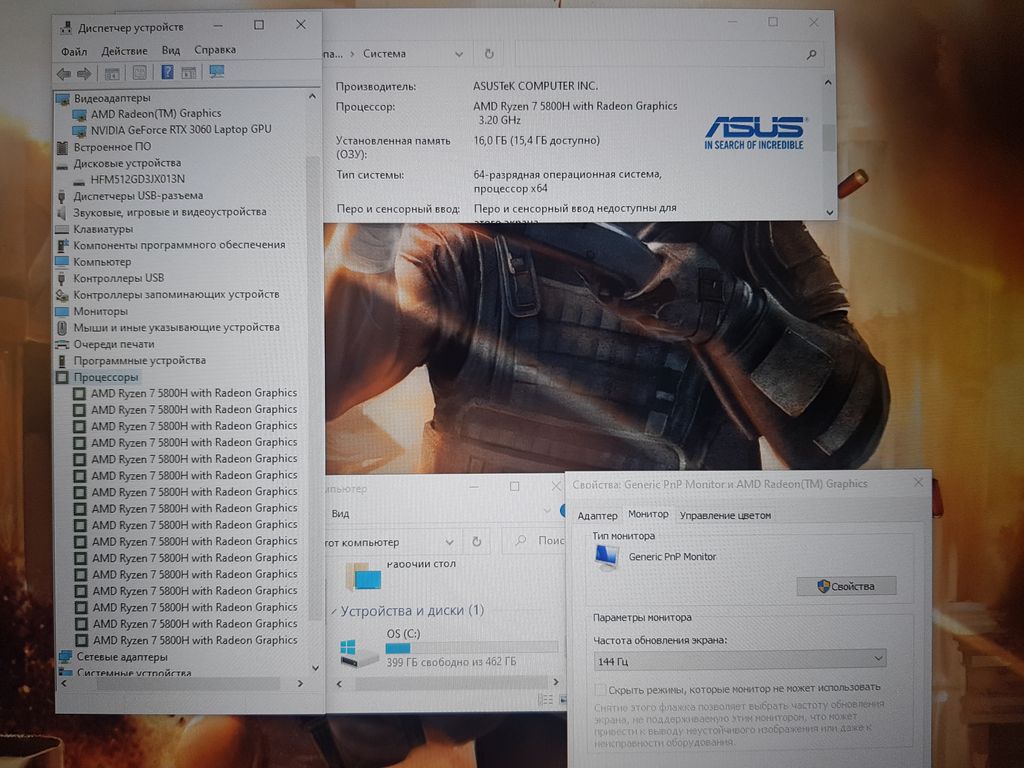1024x768 pixels.
Task: Select the OS (C:) drive icon
Action: coord(359,652)
